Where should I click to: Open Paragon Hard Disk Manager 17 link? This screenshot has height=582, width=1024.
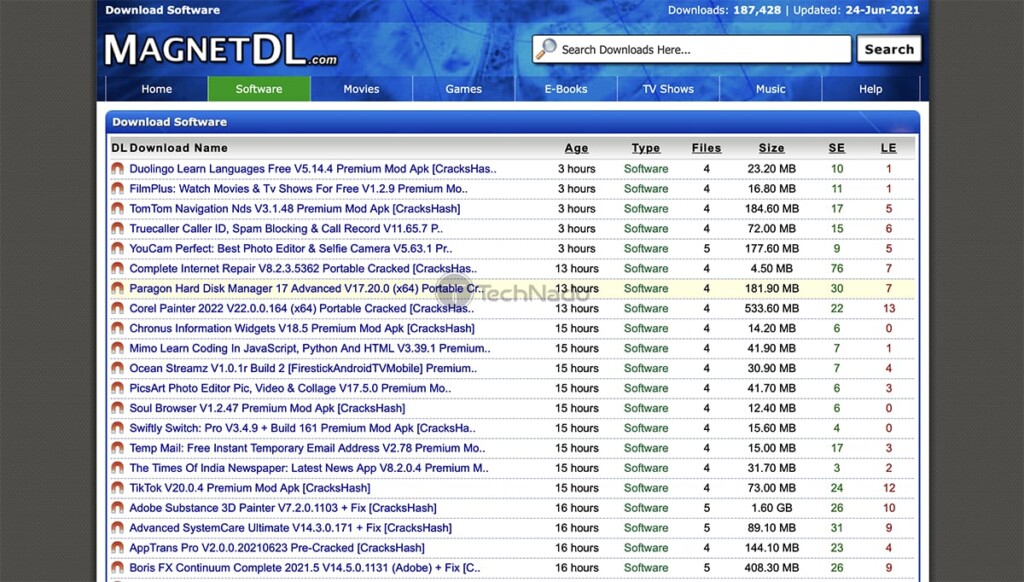(x=306, y=288)
